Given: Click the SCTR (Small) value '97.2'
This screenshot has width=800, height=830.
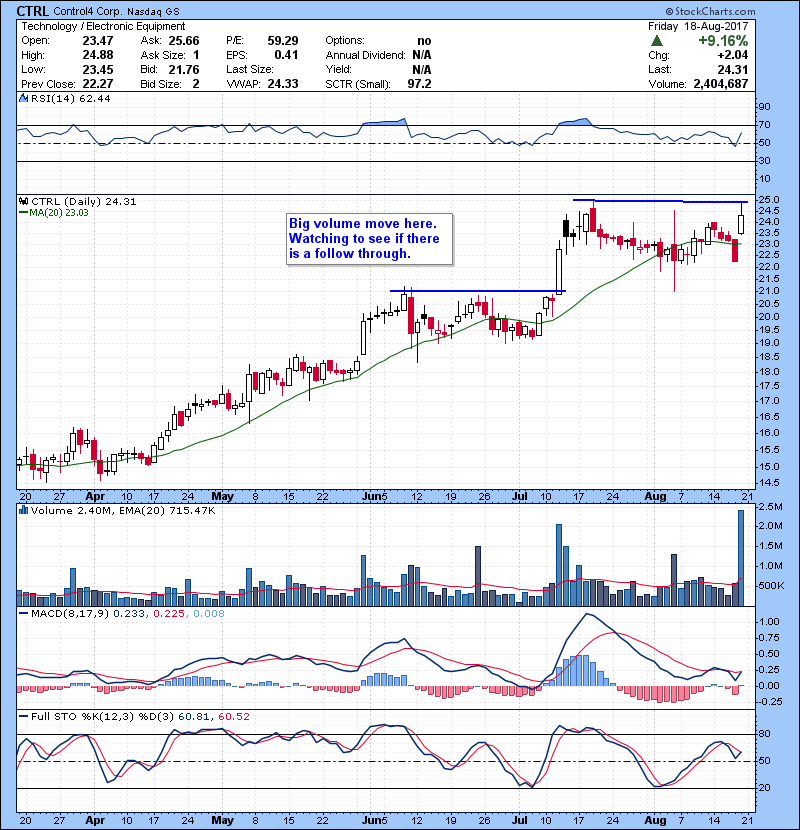Looking at the screenshot, I should (419, 84).
